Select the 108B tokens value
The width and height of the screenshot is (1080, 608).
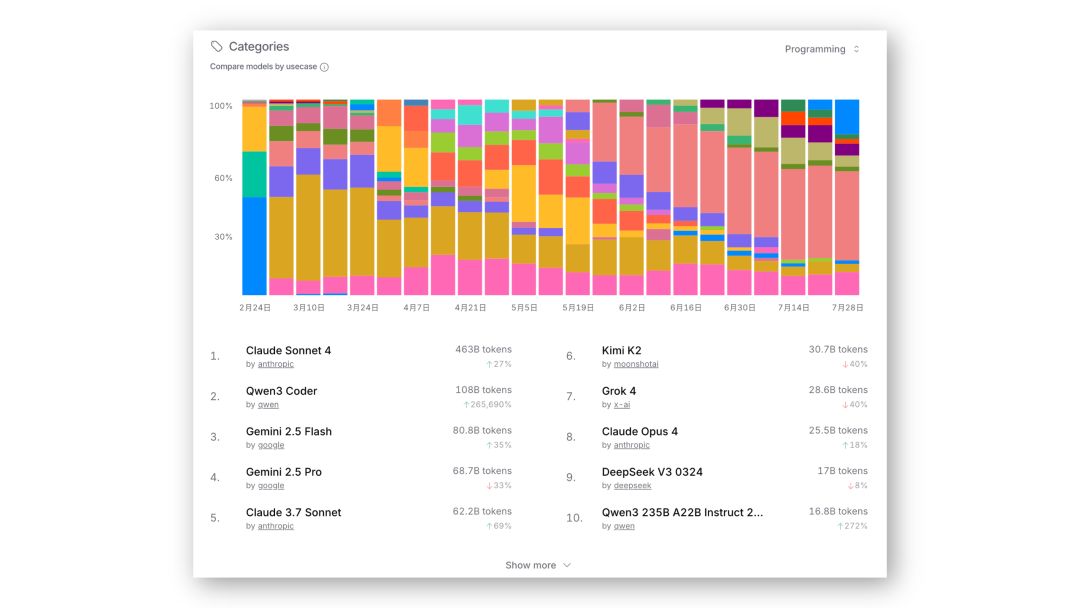point(483,390)
